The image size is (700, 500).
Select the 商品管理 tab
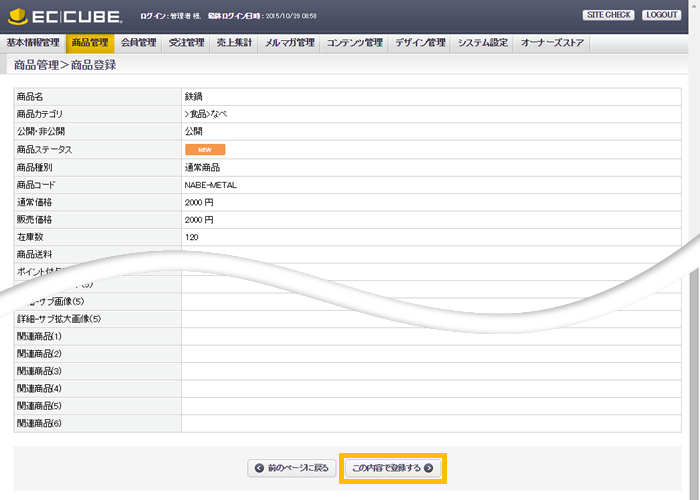click(90, 43)
